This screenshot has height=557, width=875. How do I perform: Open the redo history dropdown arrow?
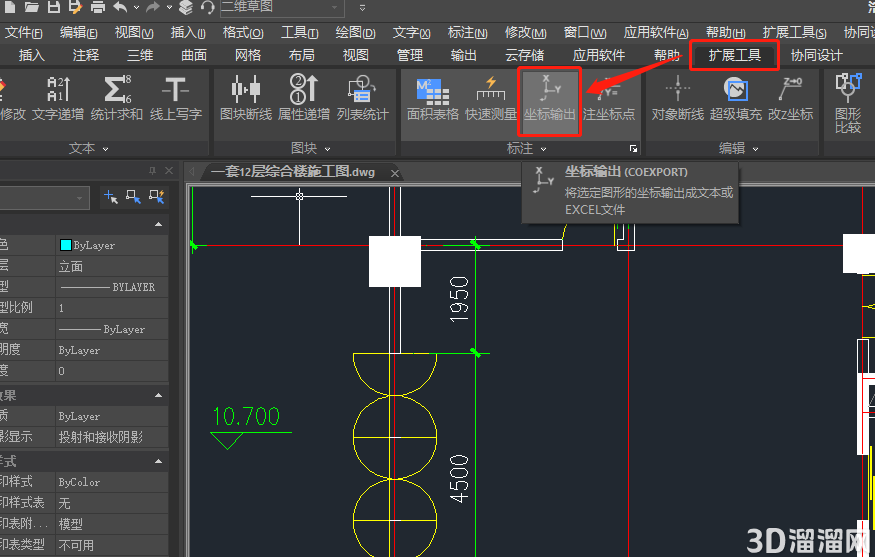pos(169,7)
